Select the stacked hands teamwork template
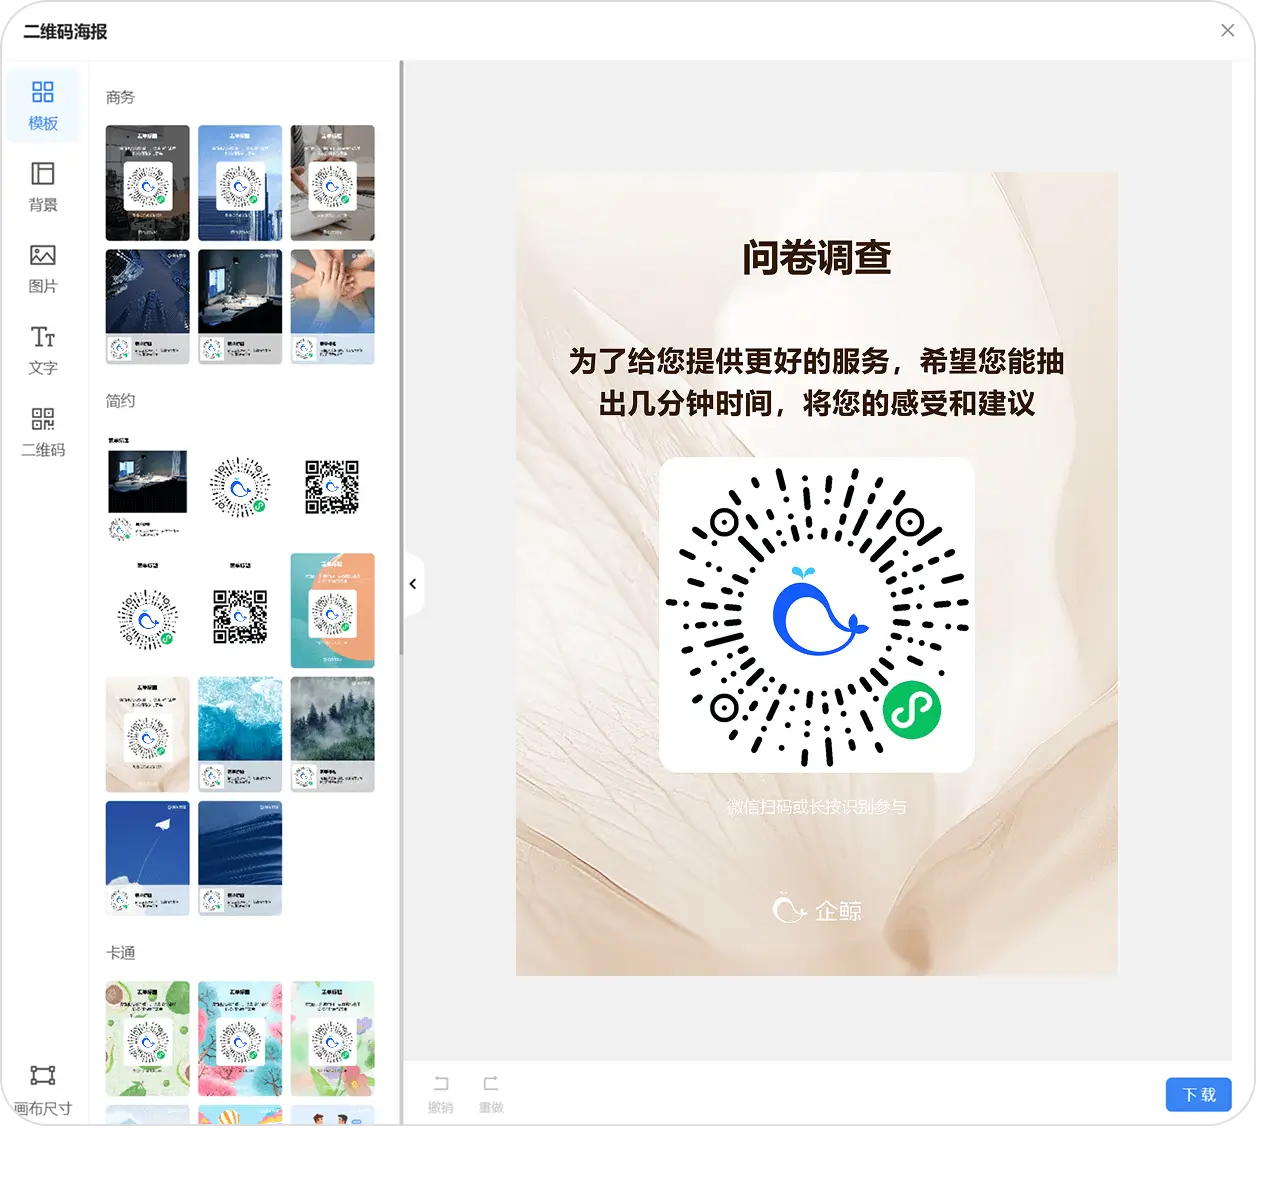This screenshot has height=1200, width=1266. (x=332, y=307)
